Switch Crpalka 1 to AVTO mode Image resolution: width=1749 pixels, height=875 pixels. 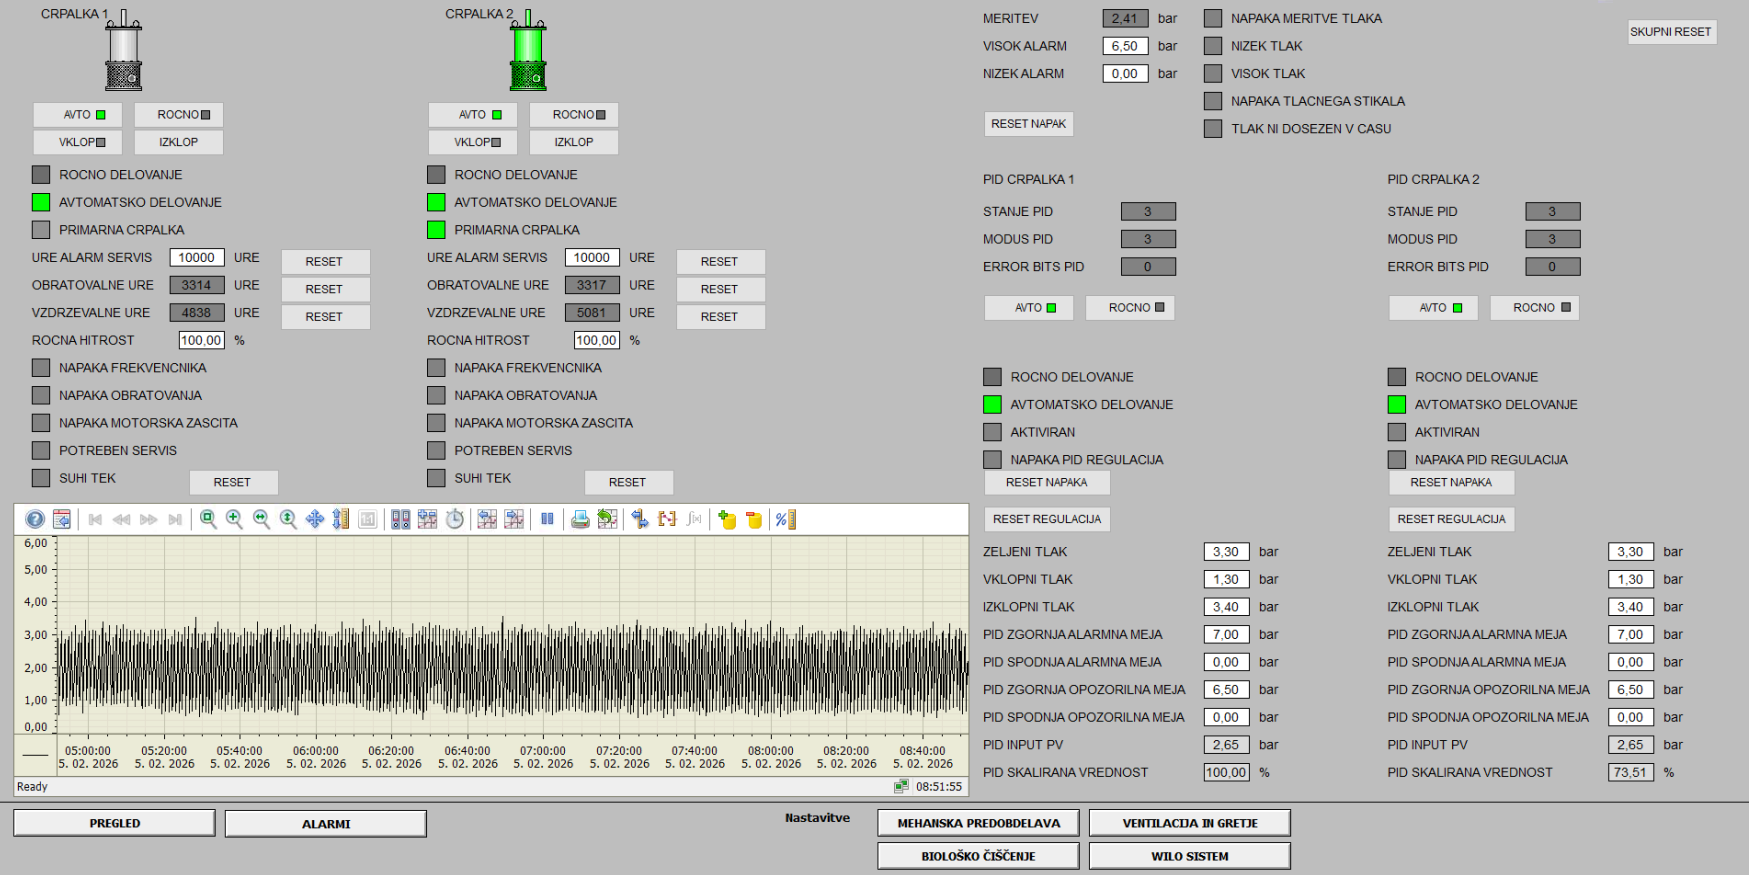coord(78,115)
